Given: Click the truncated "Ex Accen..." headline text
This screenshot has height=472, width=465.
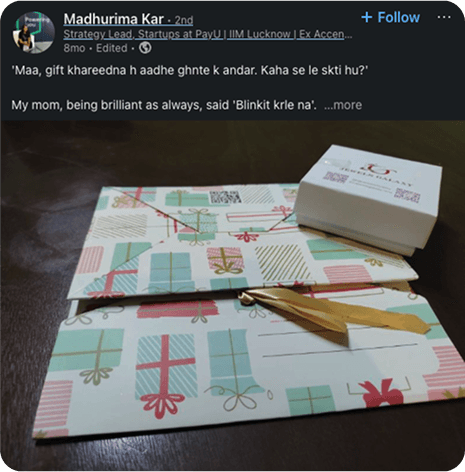Looking at the screenshot, I should [x=325, y=34].
